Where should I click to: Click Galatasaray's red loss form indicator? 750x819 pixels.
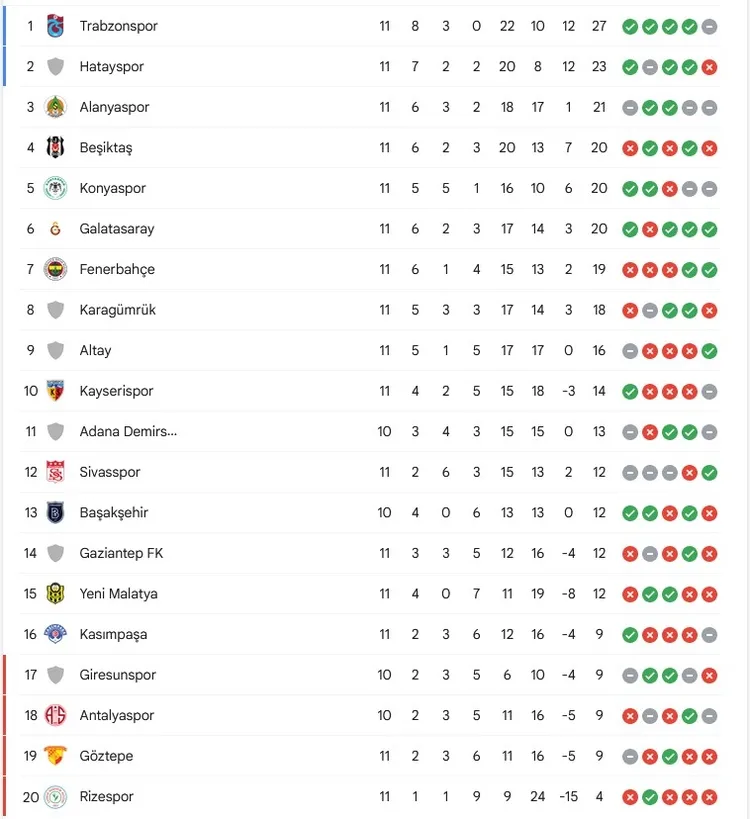[650, 229]
